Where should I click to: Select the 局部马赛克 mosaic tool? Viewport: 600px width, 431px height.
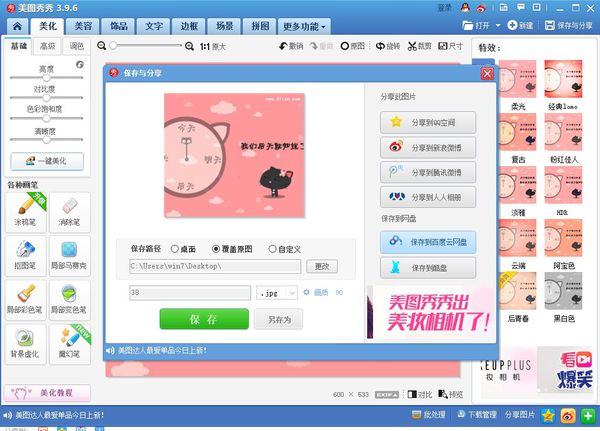point(70,256)
